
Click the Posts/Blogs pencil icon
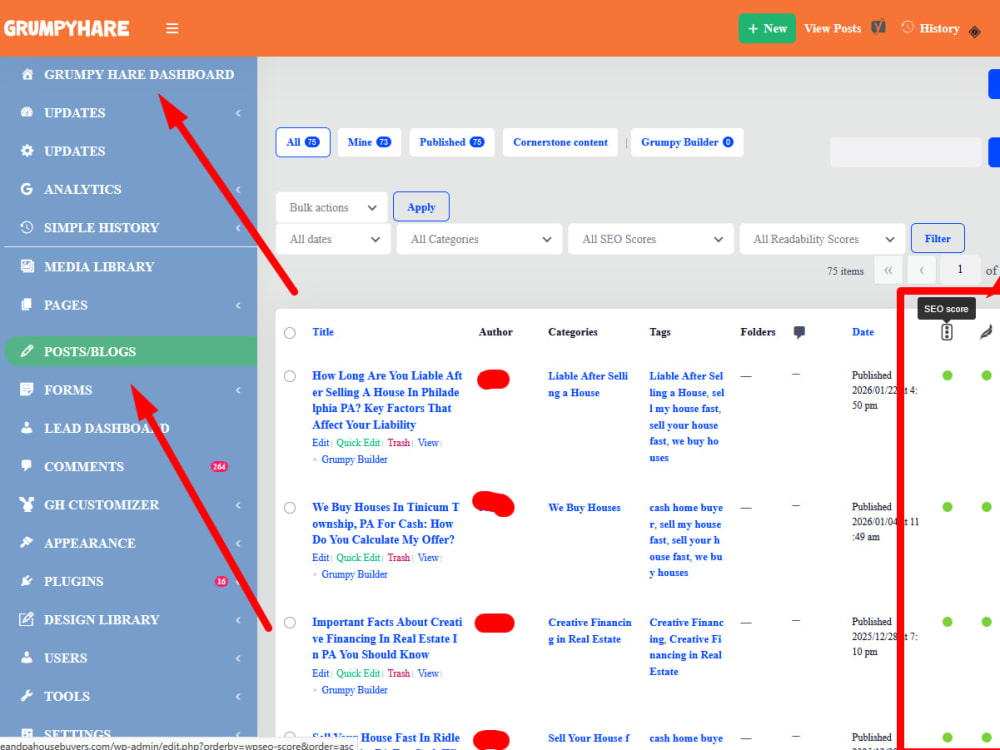point(26,351)
